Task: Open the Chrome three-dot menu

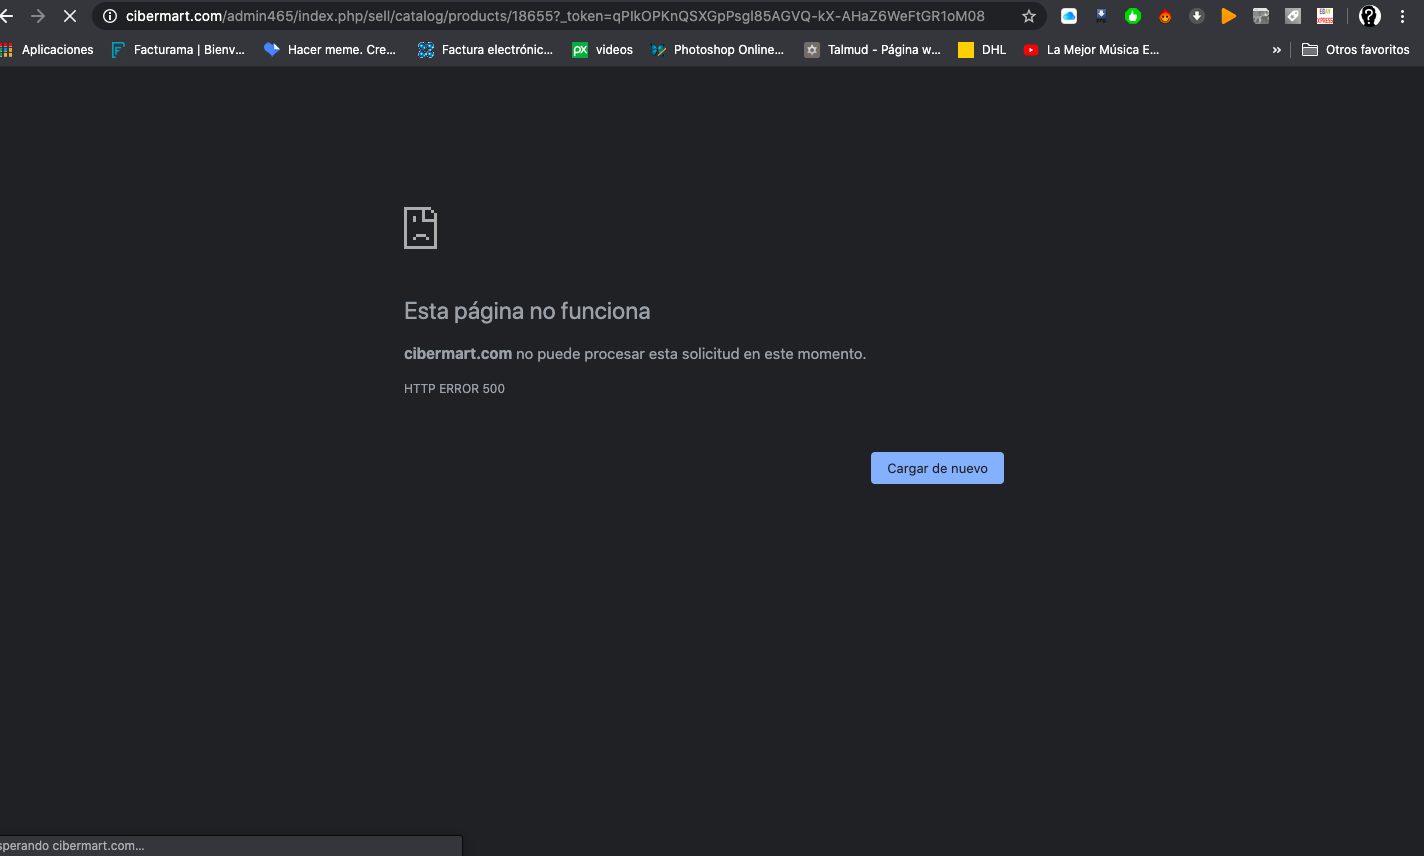Action: click(x=1403, y=16)
